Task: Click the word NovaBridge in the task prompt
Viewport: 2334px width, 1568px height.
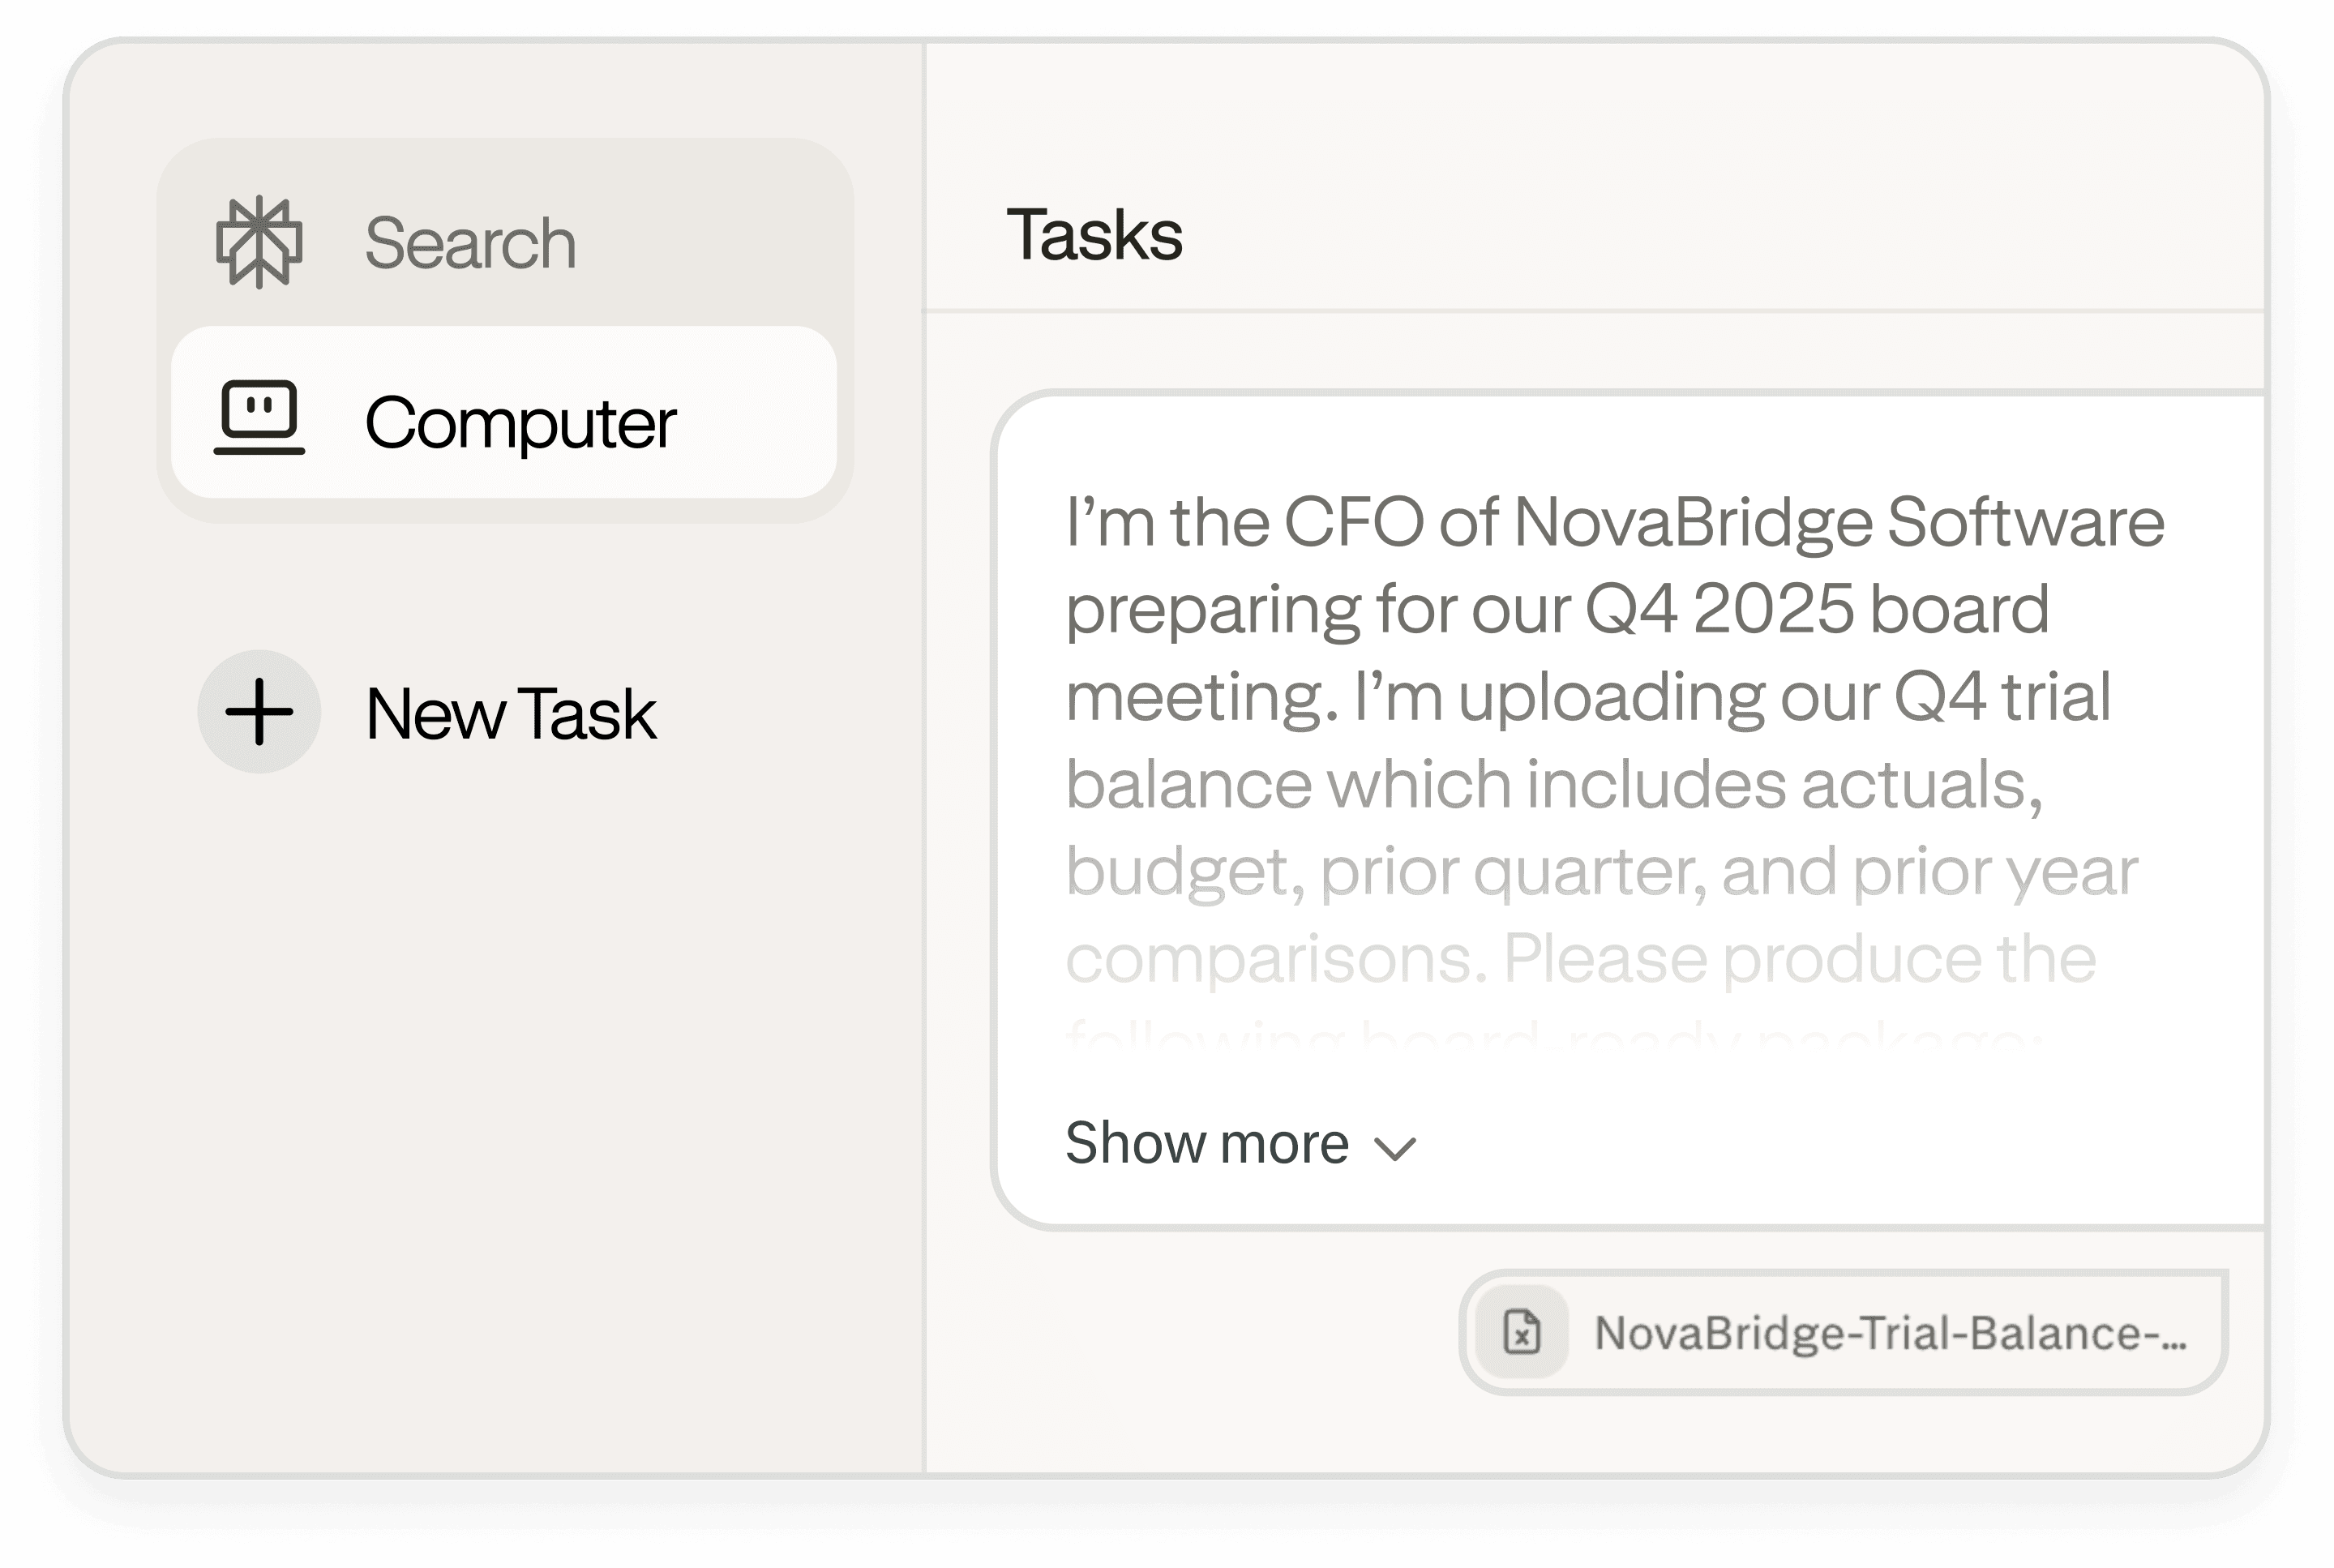Action: [1692, 522]
